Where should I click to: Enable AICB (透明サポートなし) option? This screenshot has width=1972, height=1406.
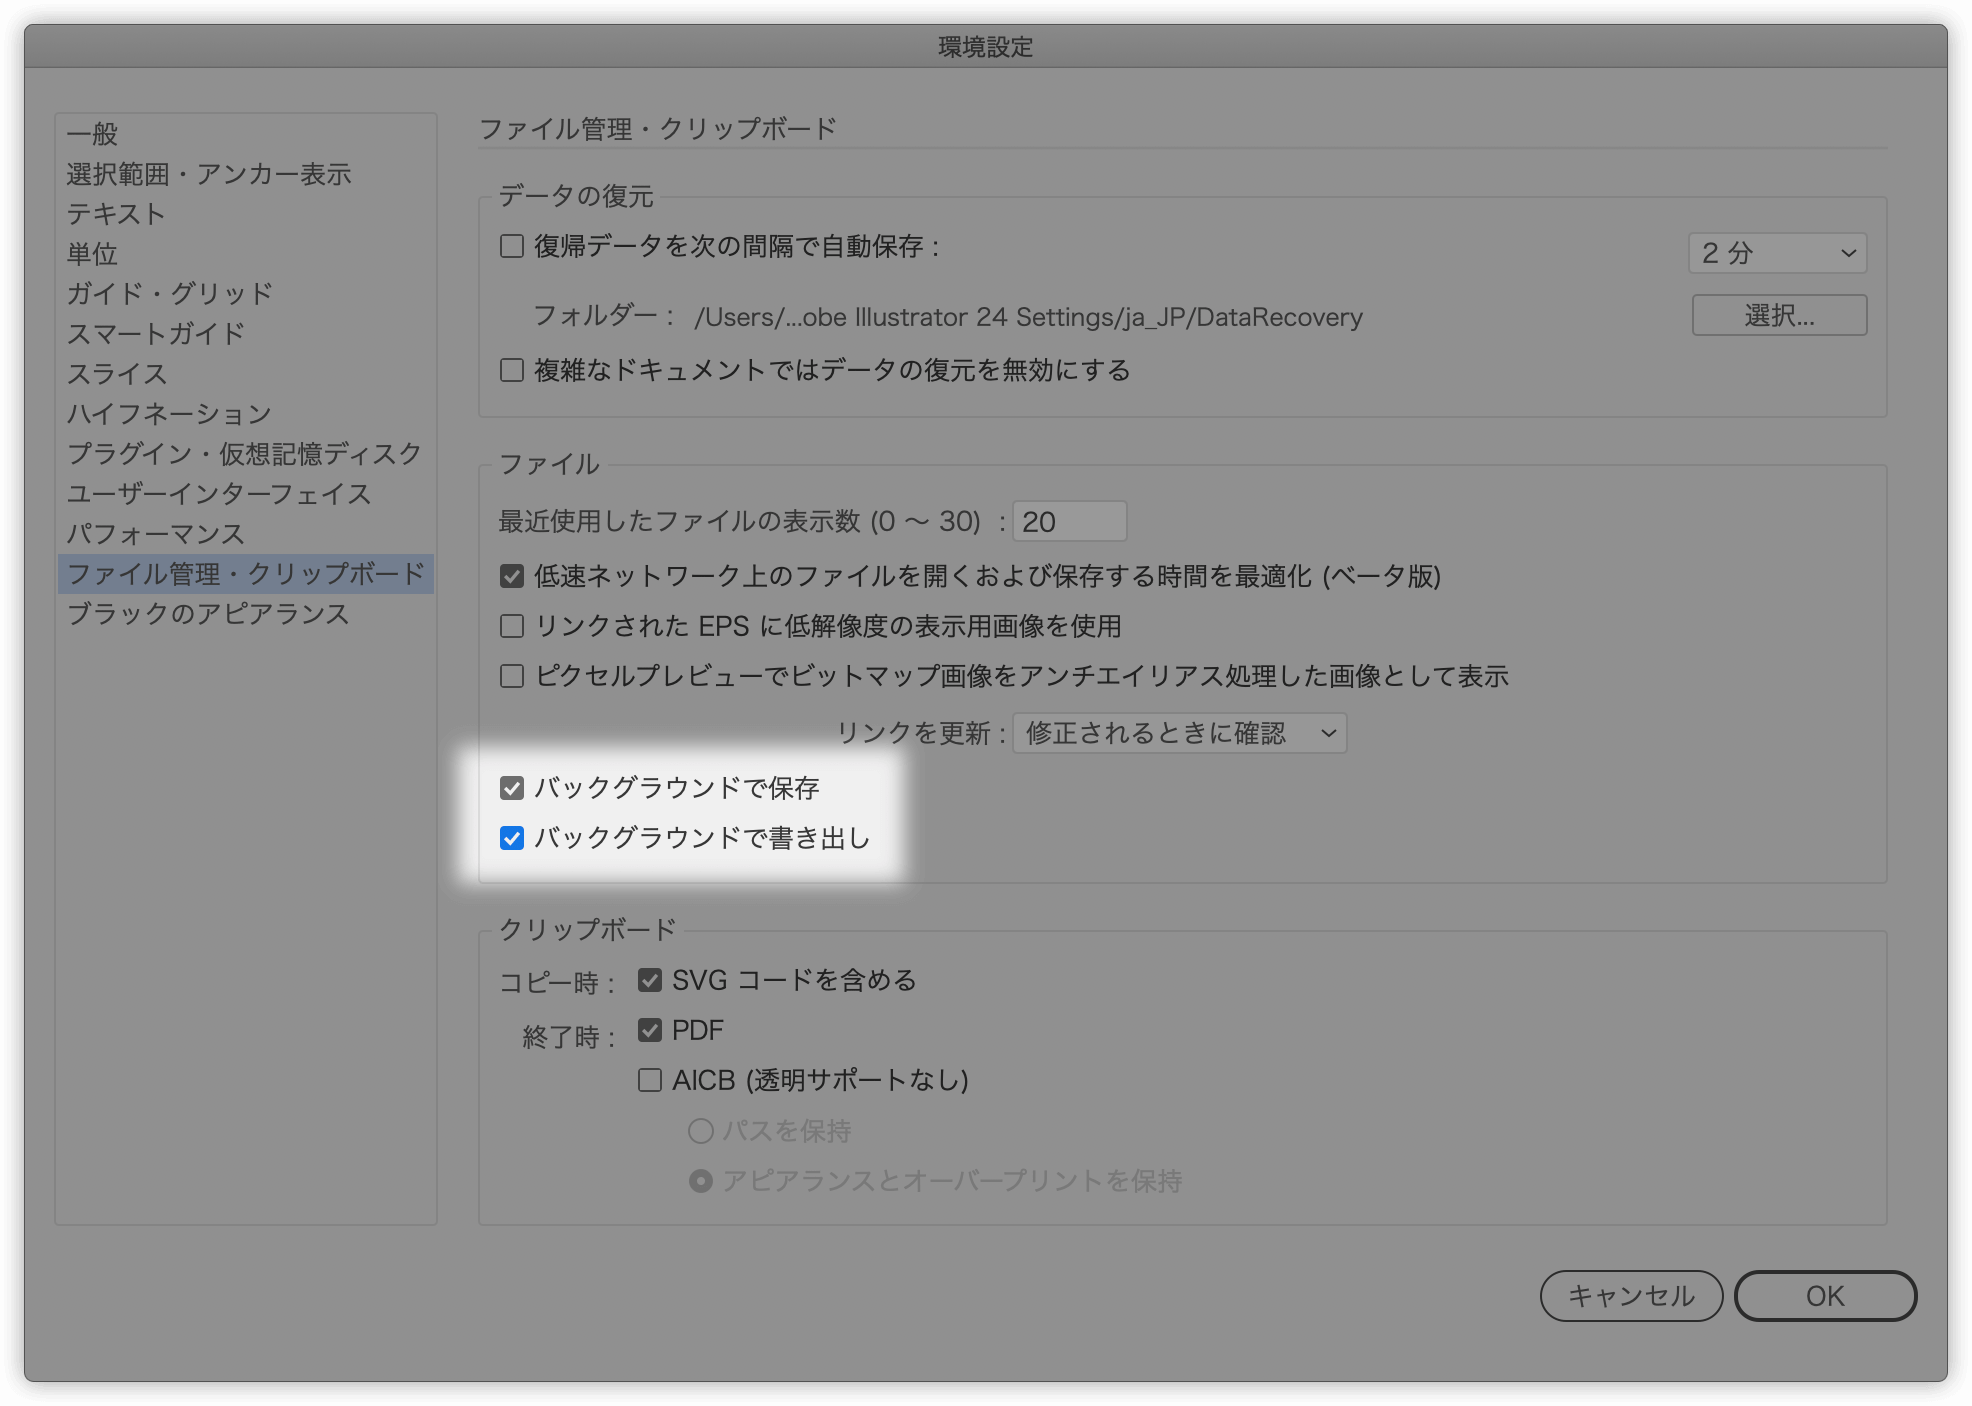point(650,1081)
